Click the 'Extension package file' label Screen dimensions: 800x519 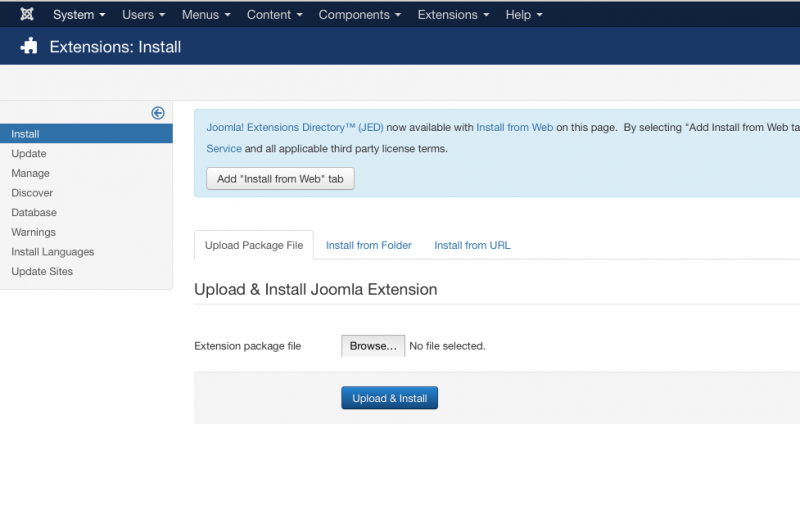[x=247, y=346]
